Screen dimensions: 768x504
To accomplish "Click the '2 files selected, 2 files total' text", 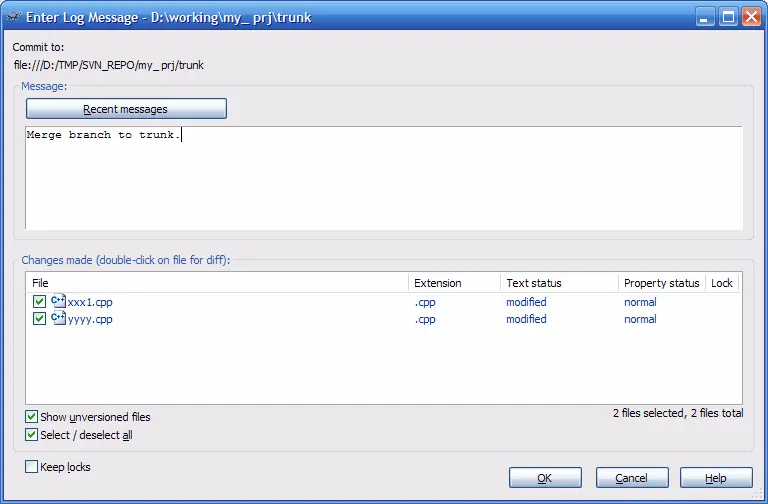I will 678,413.
